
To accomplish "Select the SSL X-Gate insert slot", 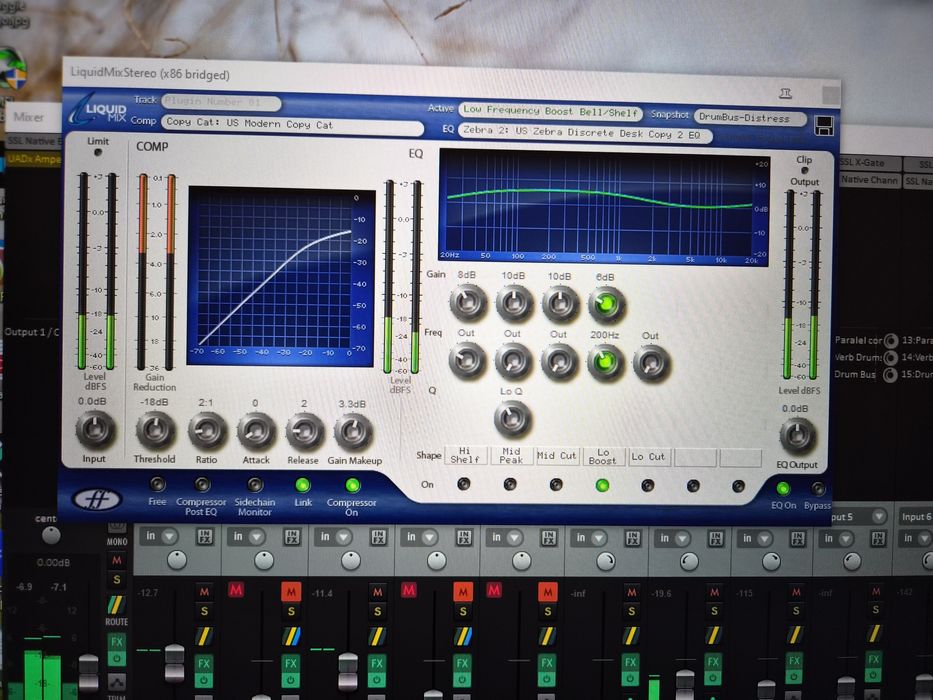I will point(869,162).
